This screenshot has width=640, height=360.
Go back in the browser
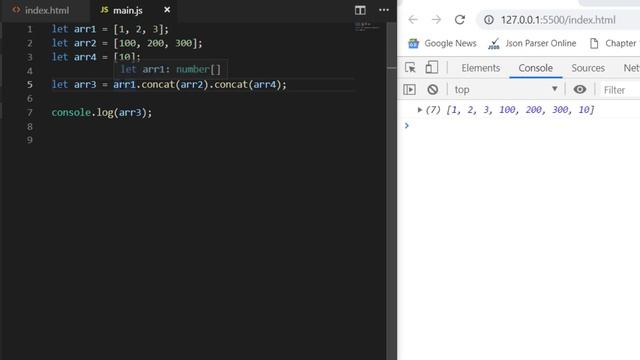[x=413, y=20]
